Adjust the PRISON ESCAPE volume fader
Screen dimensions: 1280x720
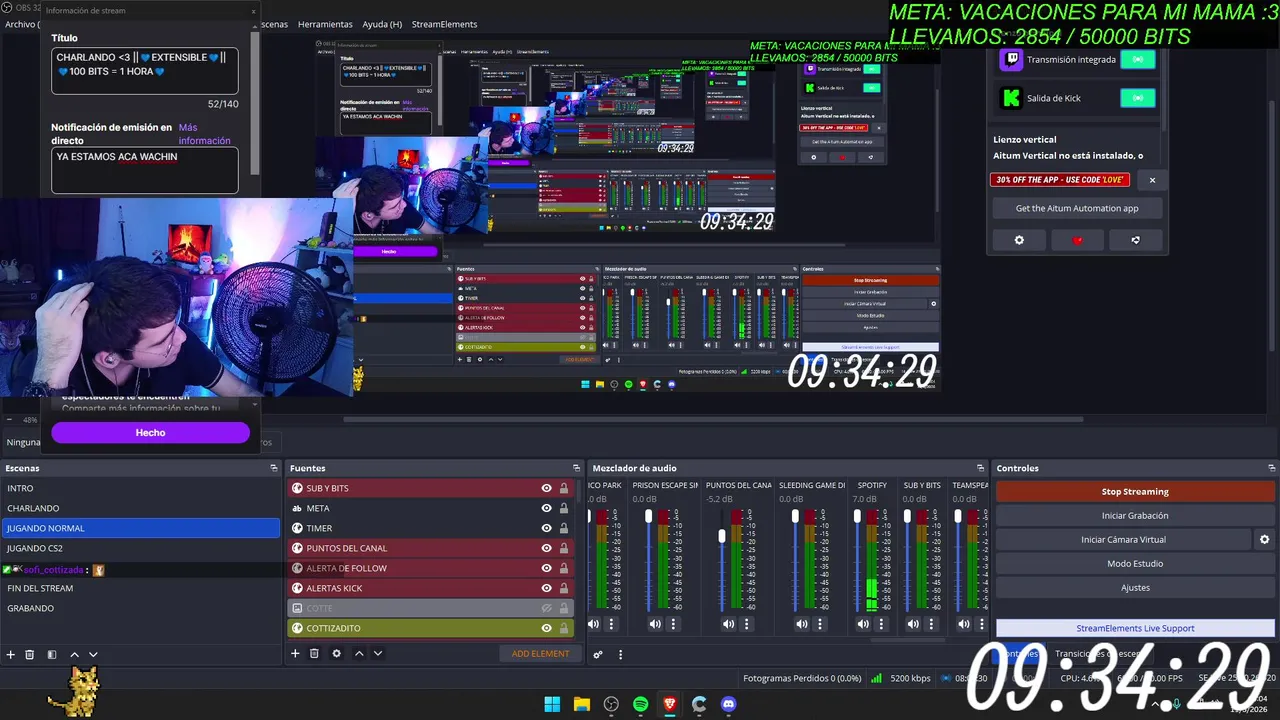tap(649, 516)
